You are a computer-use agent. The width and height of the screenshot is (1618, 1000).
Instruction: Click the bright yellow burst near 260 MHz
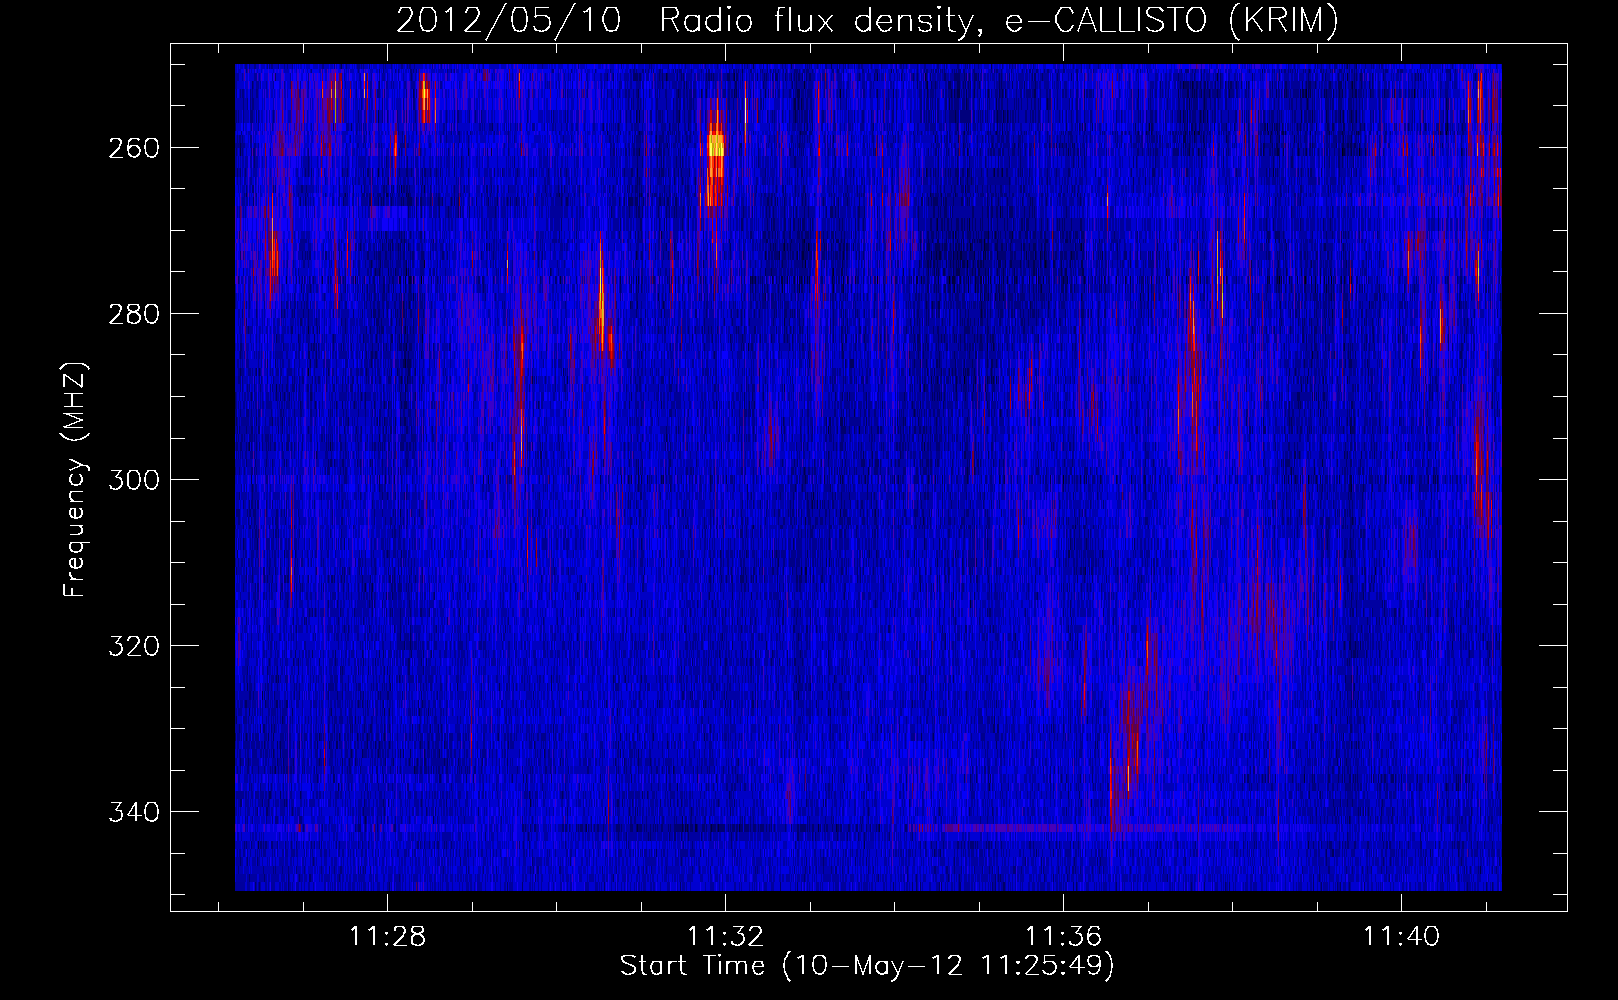(715, 147)
